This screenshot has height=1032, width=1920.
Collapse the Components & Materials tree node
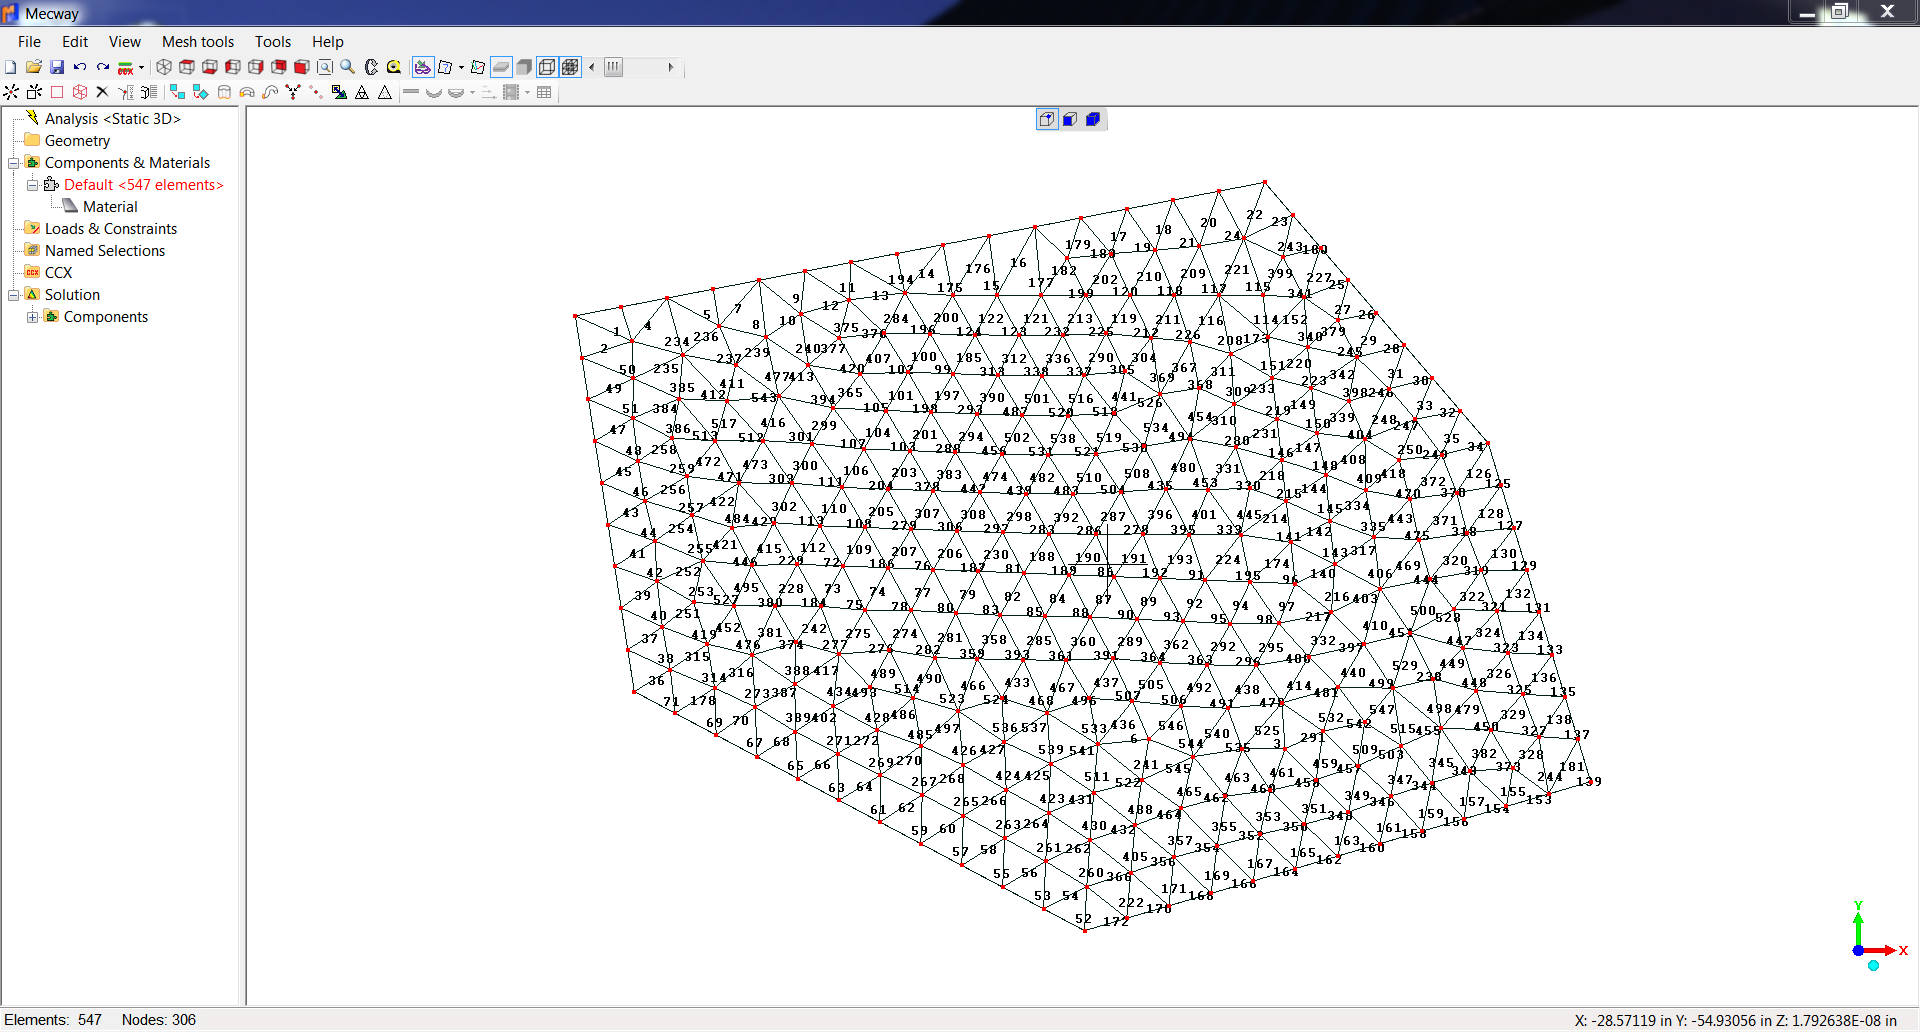pyautogui.click(x=14, y=162)
